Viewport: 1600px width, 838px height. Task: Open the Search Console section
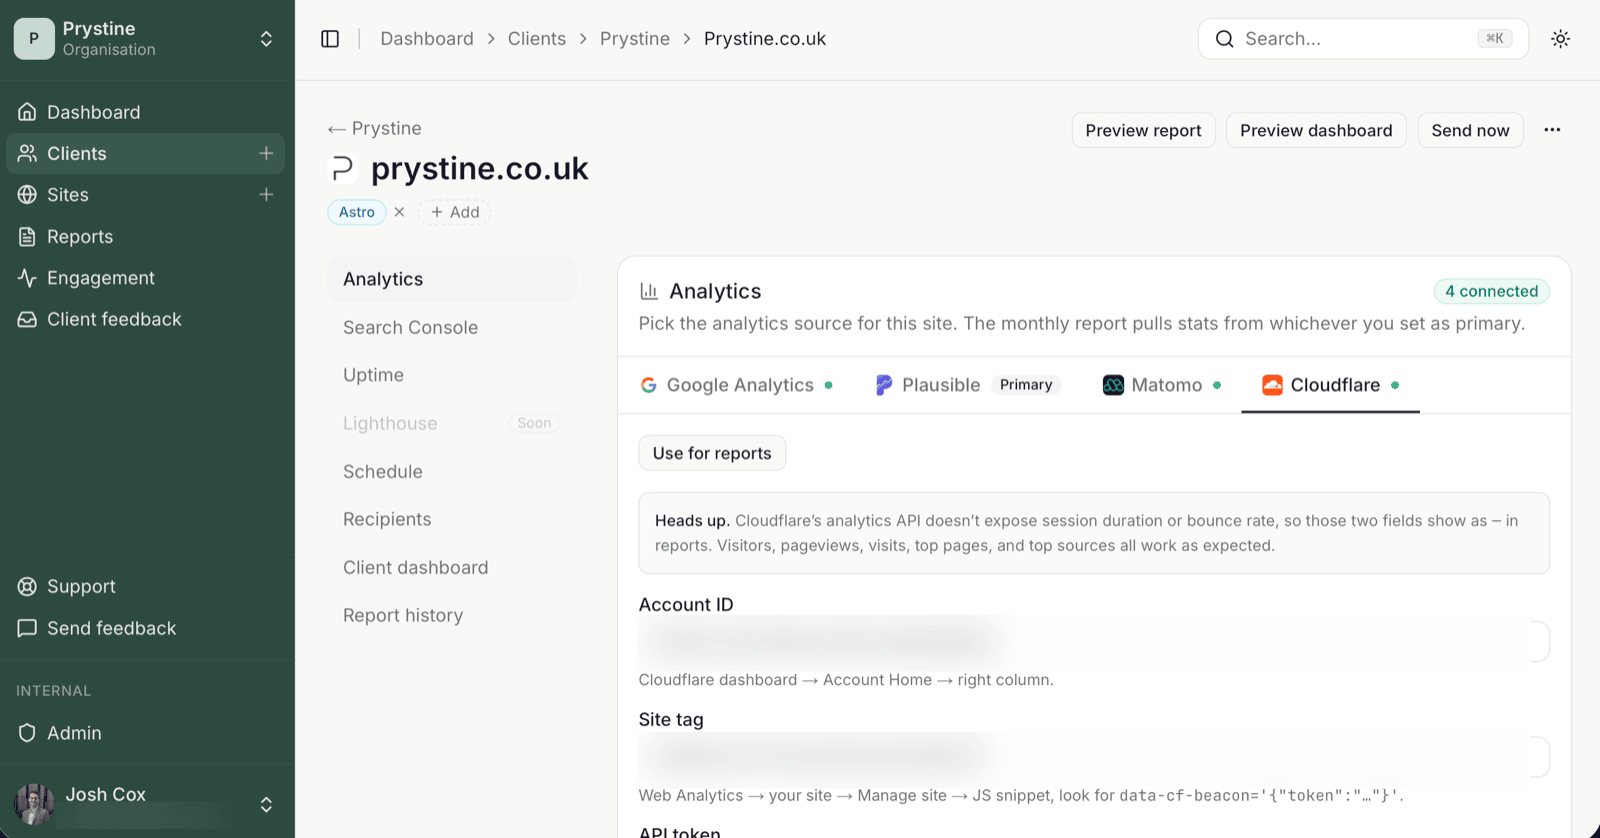click(452, 327)
